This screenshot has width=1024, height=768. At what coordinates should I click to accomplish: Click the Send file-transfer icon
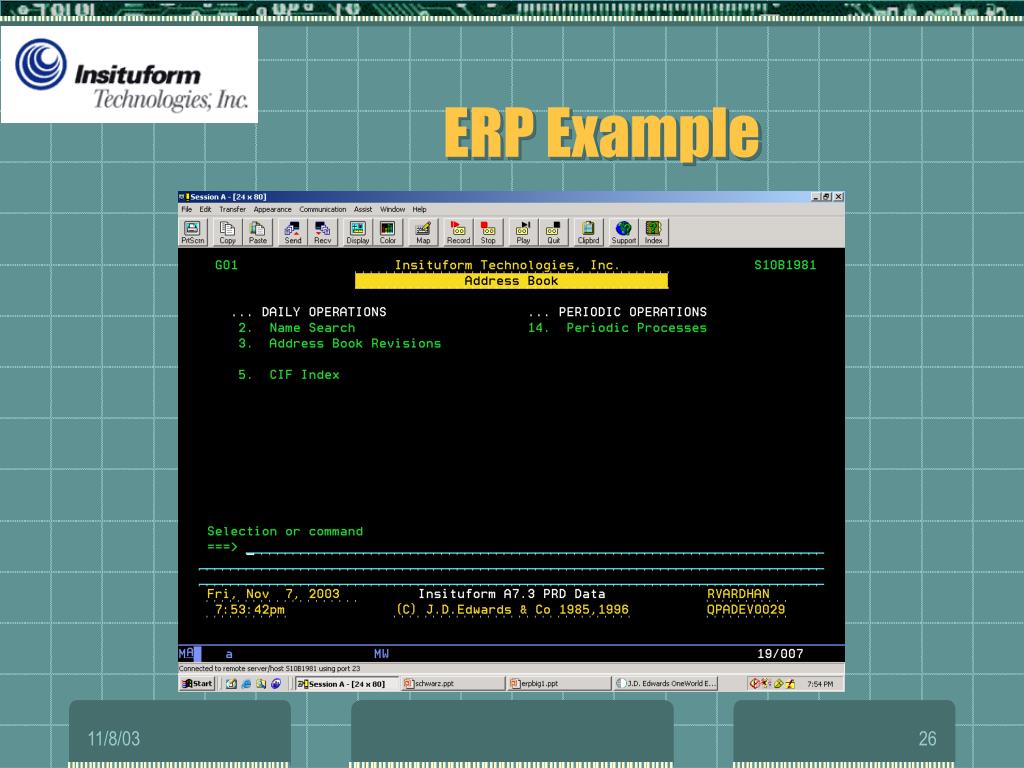click(293, 232)
